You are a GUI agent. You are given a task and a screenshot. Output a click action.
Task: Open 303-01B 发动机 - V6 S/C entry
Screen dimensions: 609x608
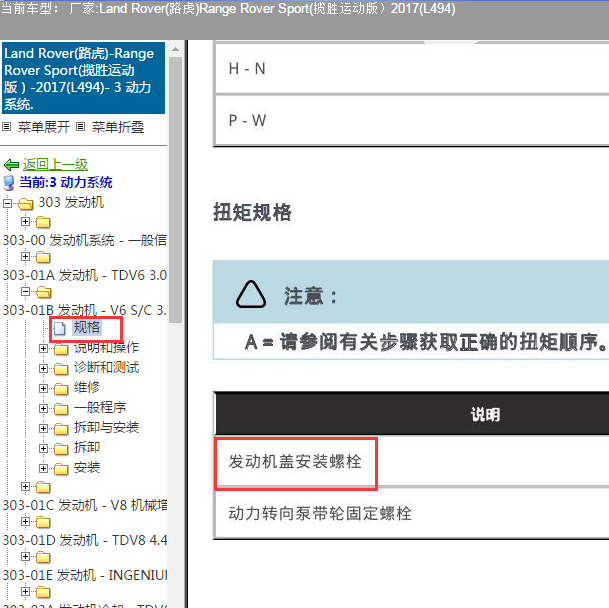85,310
